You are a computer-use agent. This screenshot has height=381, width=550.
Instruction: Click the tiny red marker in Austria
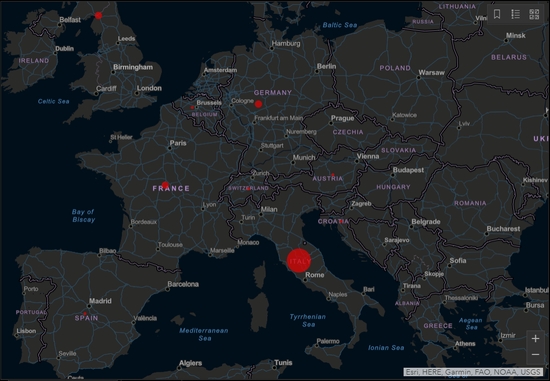click(x=333, y=174)
